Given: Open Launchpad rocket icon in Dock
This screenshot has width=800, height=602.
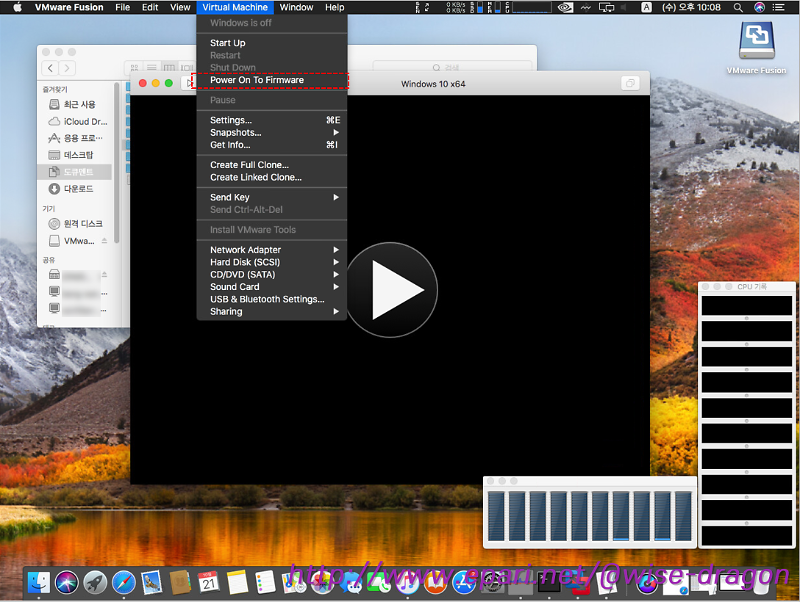Looking at the screenshot, I should click(95, 583).
